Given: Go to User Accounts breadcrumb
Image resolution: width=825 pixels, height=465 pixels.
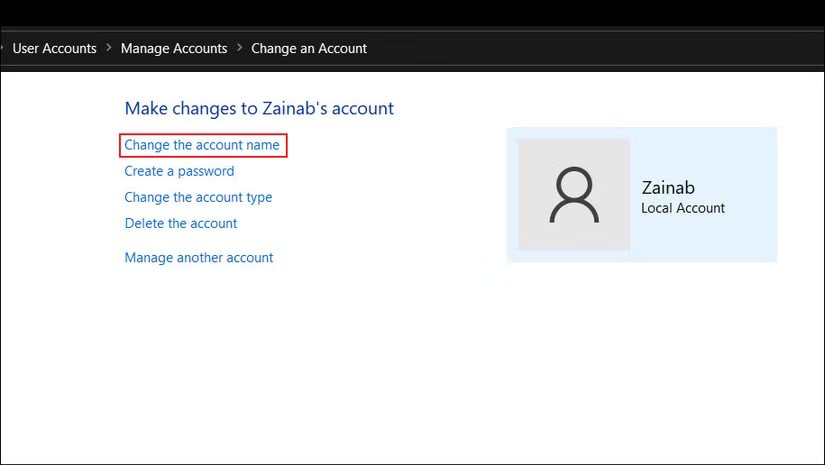Looking at the screenshot, I should 54,48.
